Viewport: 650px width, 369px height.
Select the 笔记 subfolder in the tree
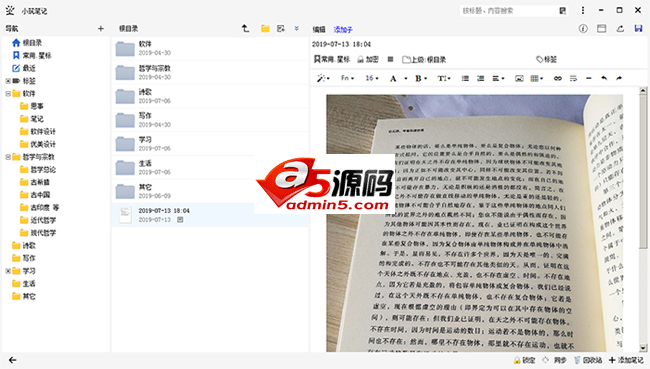point(32,119)
